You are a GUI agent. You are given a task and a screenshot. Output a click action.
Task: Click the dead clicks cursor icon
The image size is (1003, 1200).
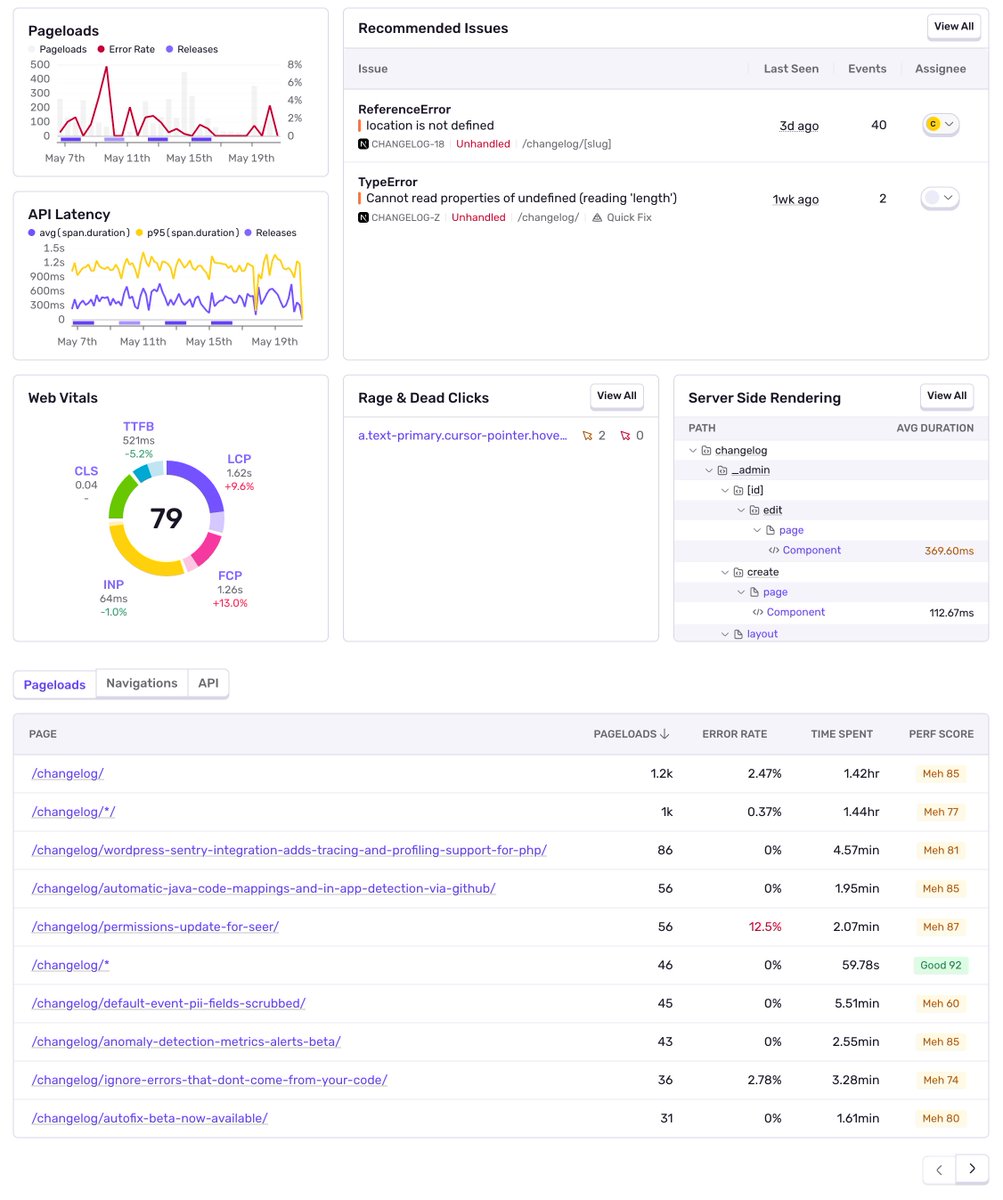626,436
